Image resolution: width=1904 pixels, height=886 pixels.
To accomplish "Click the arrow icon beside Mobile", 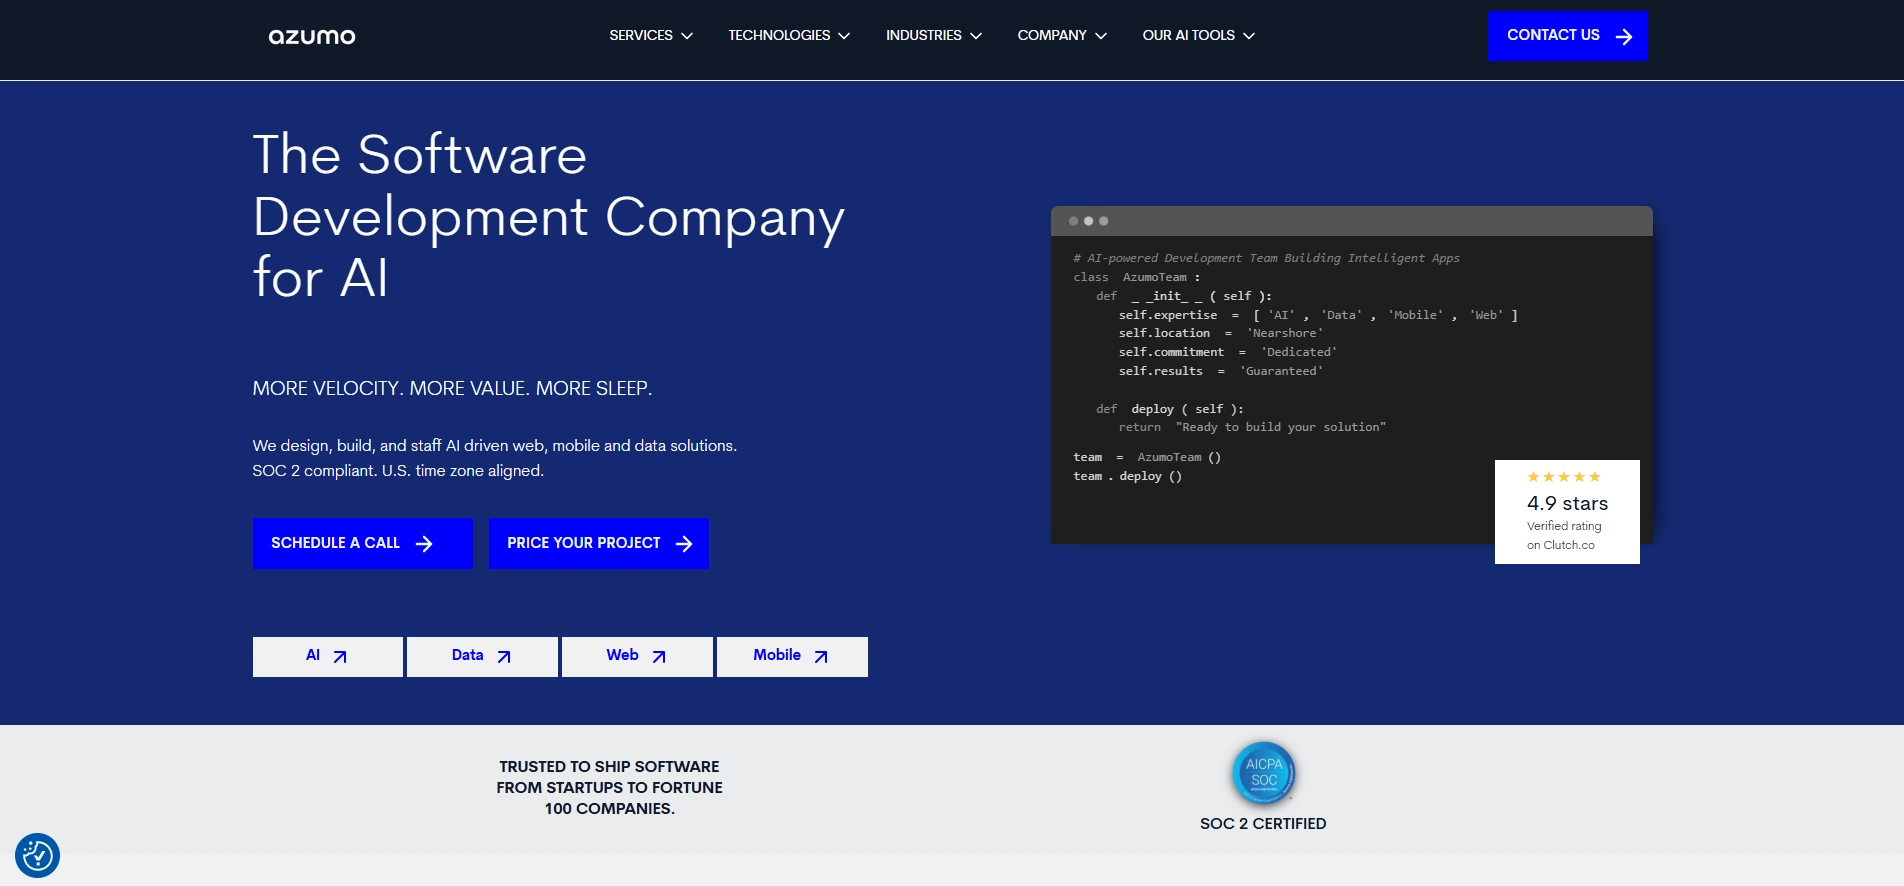I will coord(821,657).
